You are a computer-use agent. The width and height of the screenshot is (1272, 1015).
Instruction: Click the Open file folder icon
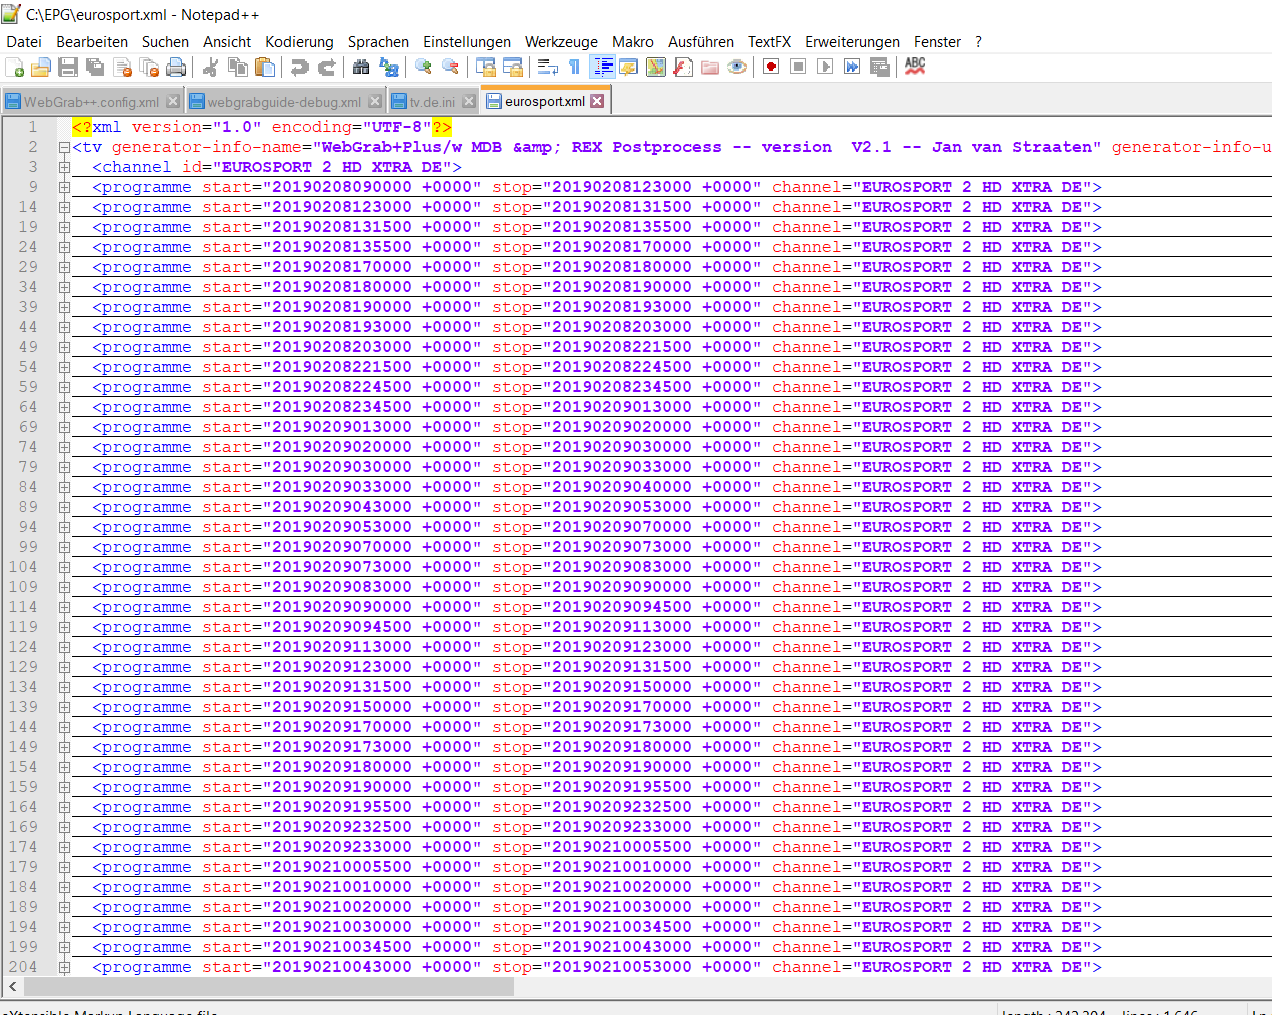pos(41,67)
